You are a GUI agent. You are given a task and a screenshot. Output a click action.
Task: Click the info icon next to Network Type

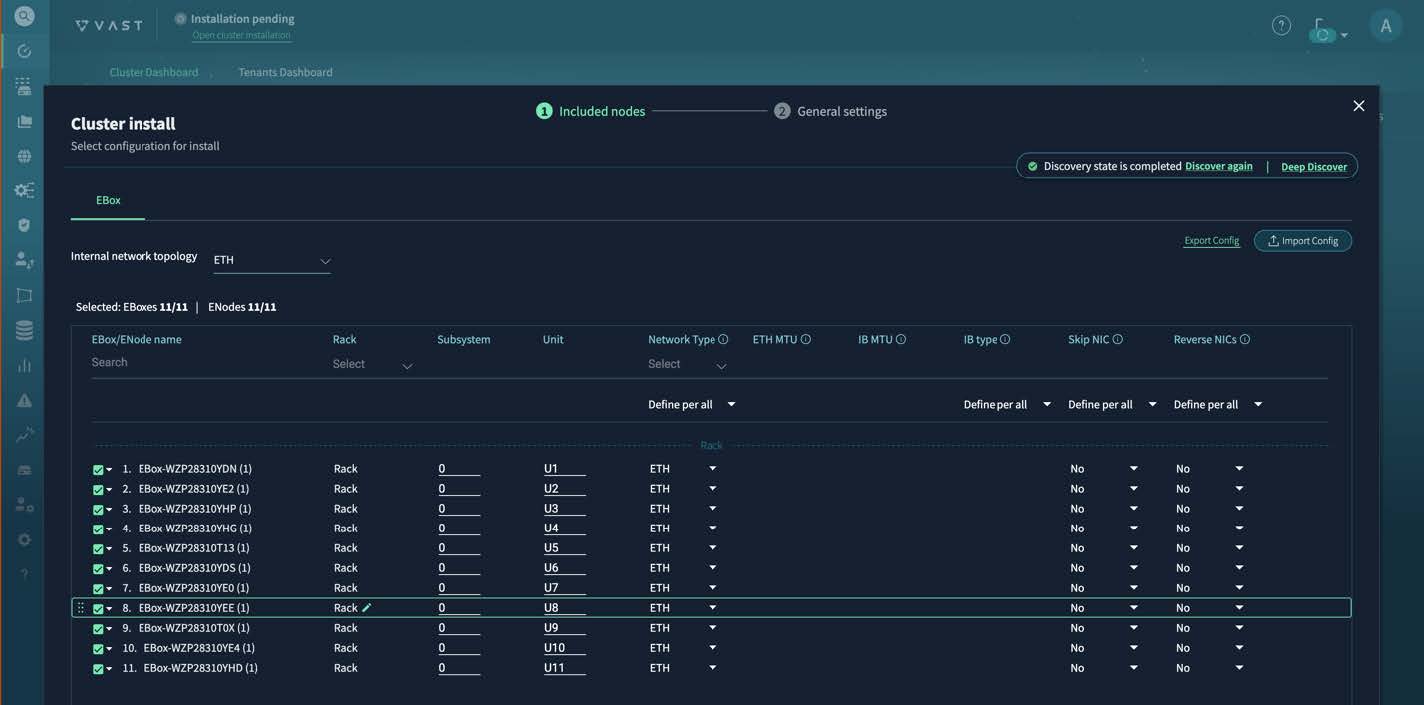[723, 340]
